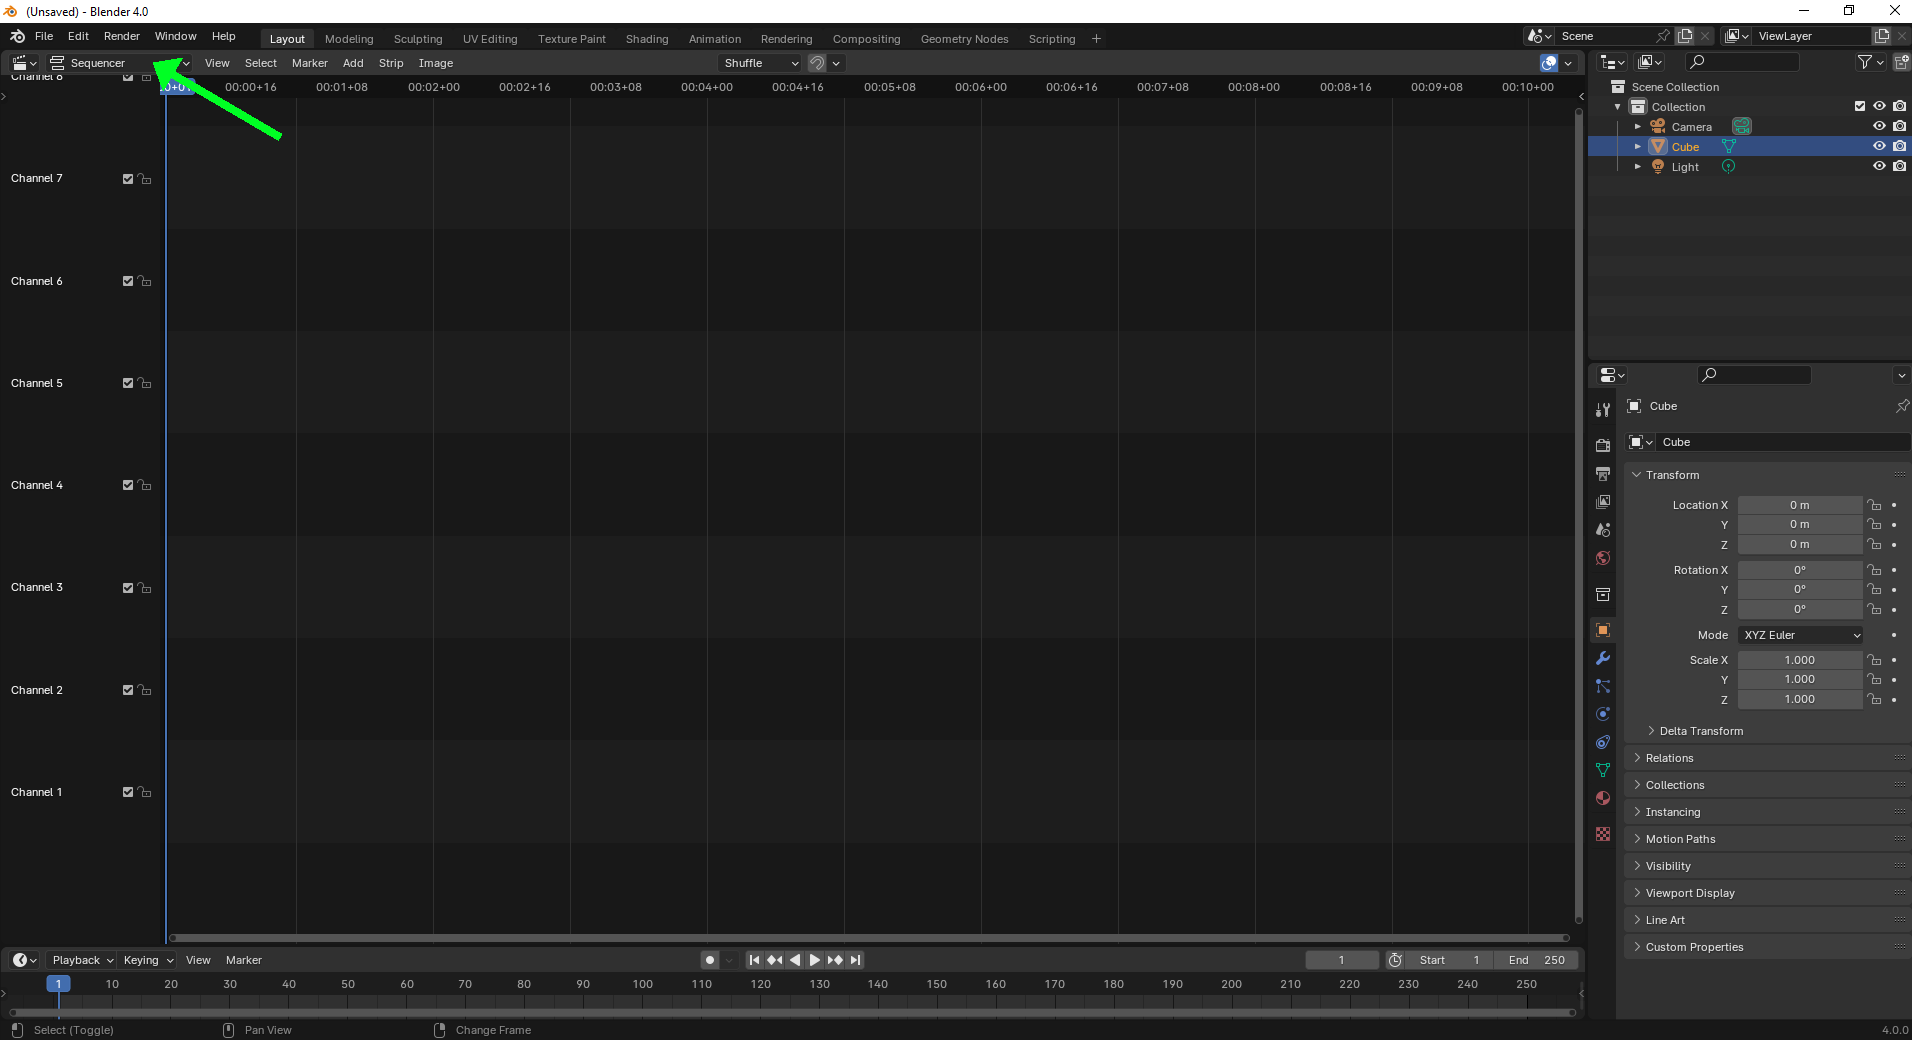Screen dimensions: 1912x1040
Task: Mute Channel 4 checkbox
Action: coord(128,485)
